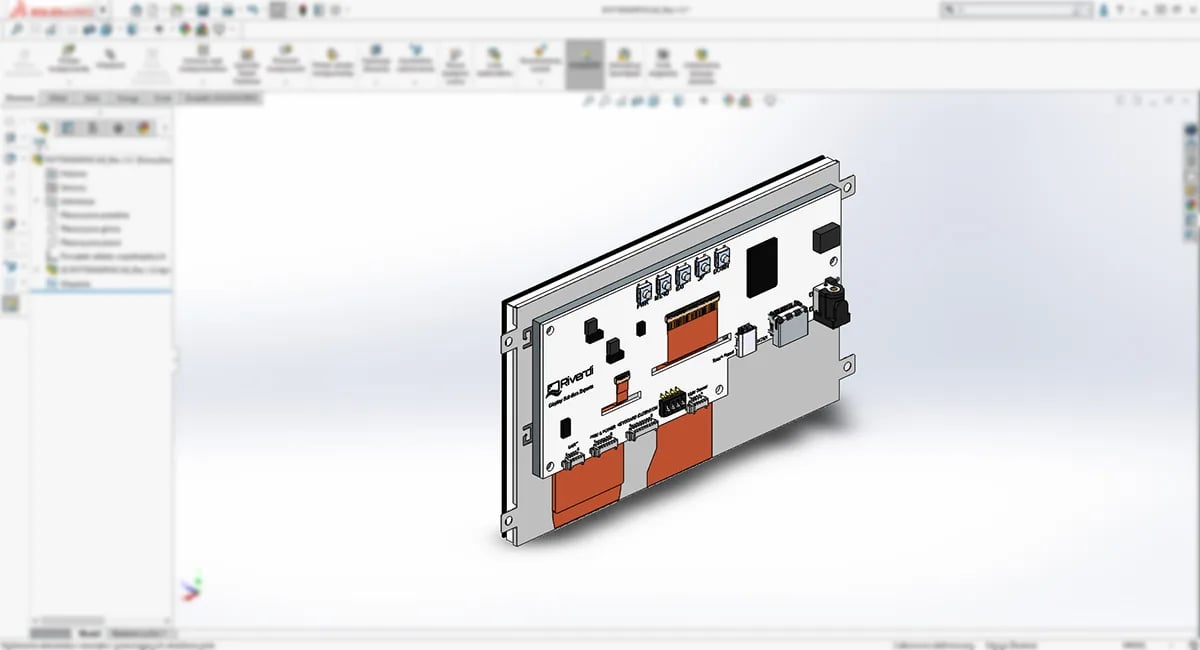Click the Print icon
The width and height of the screenshot is (1200, 650).
tap(228, 9)
